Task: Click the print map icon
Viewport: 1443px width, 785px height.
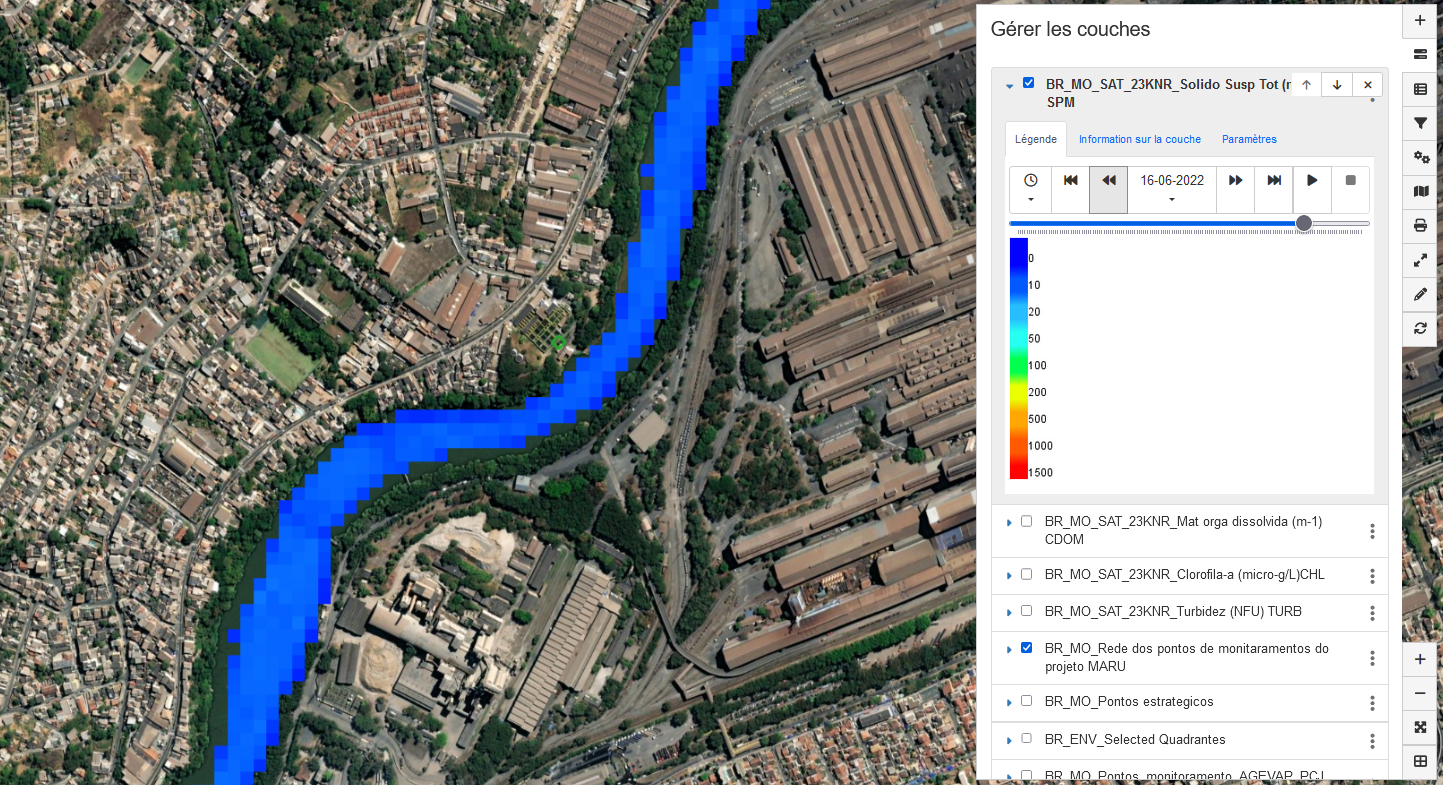Action: point(1420,226)
